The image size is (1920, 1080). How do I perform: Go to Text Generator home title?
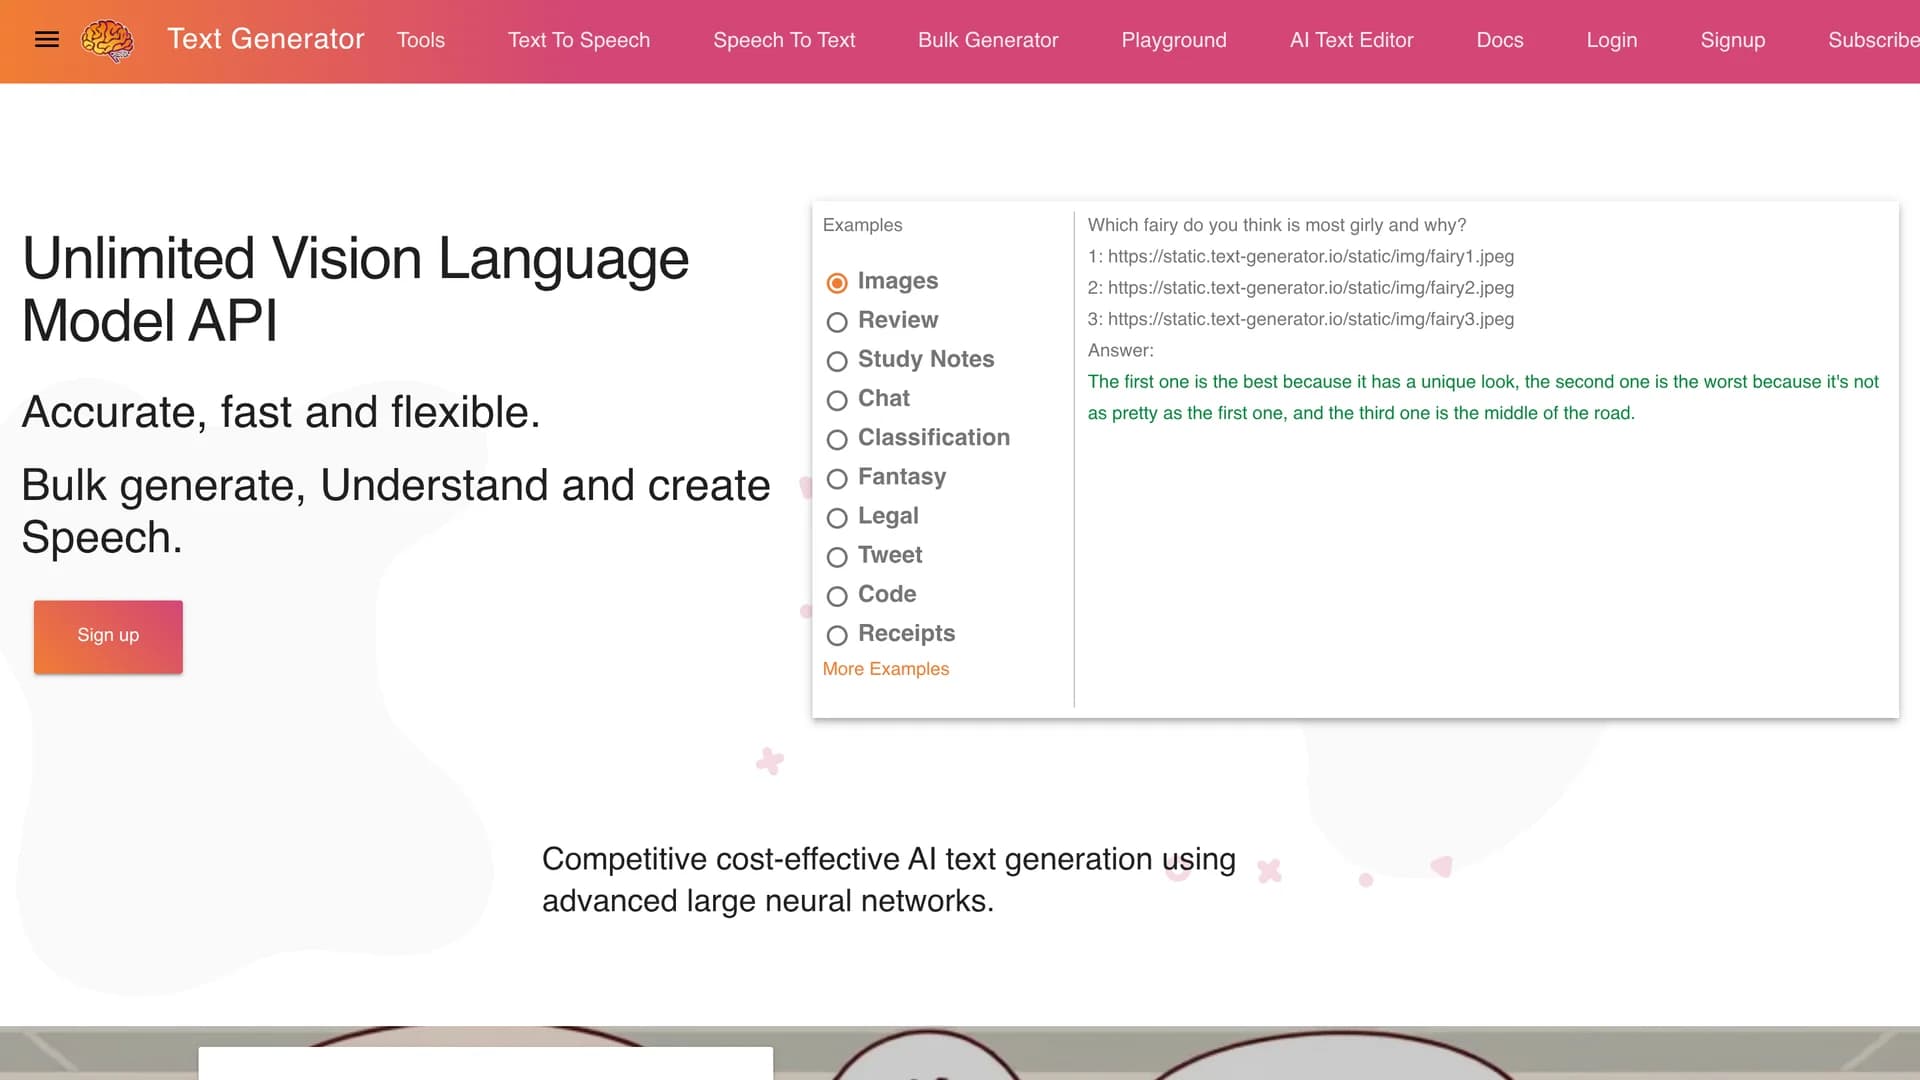[266, 39]
